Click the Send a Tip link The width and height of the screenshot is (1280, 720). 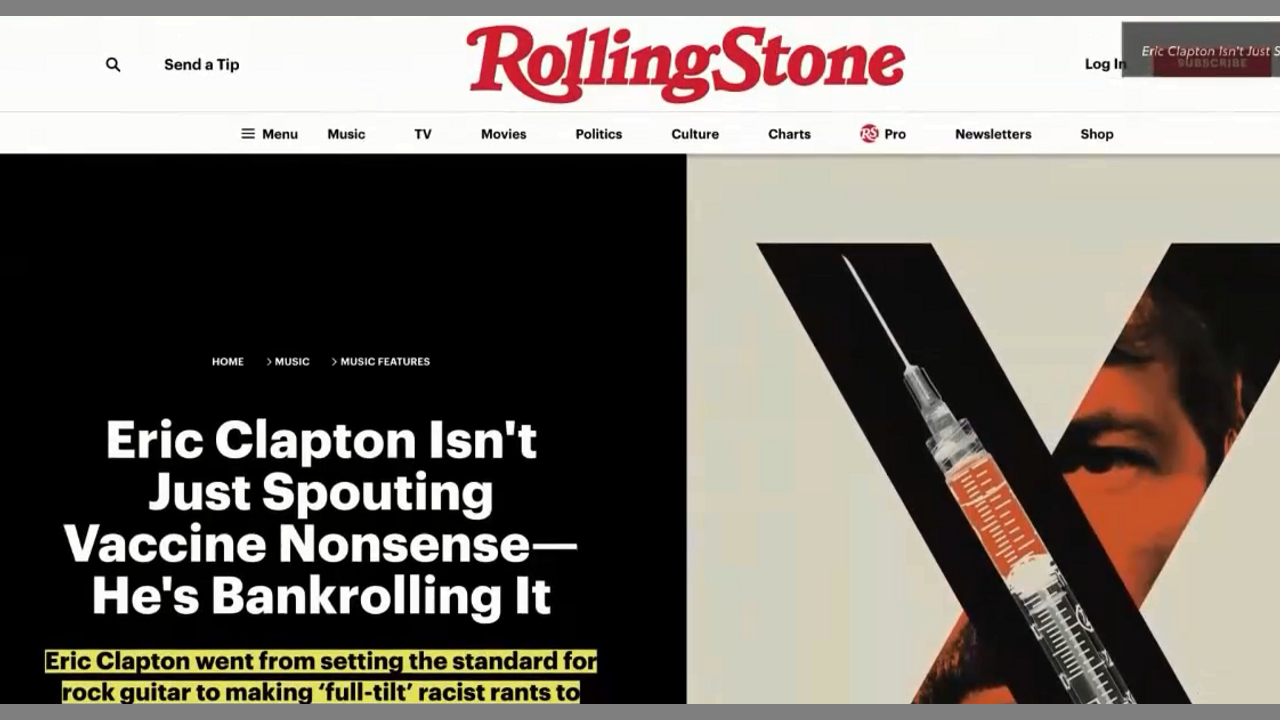202,65
